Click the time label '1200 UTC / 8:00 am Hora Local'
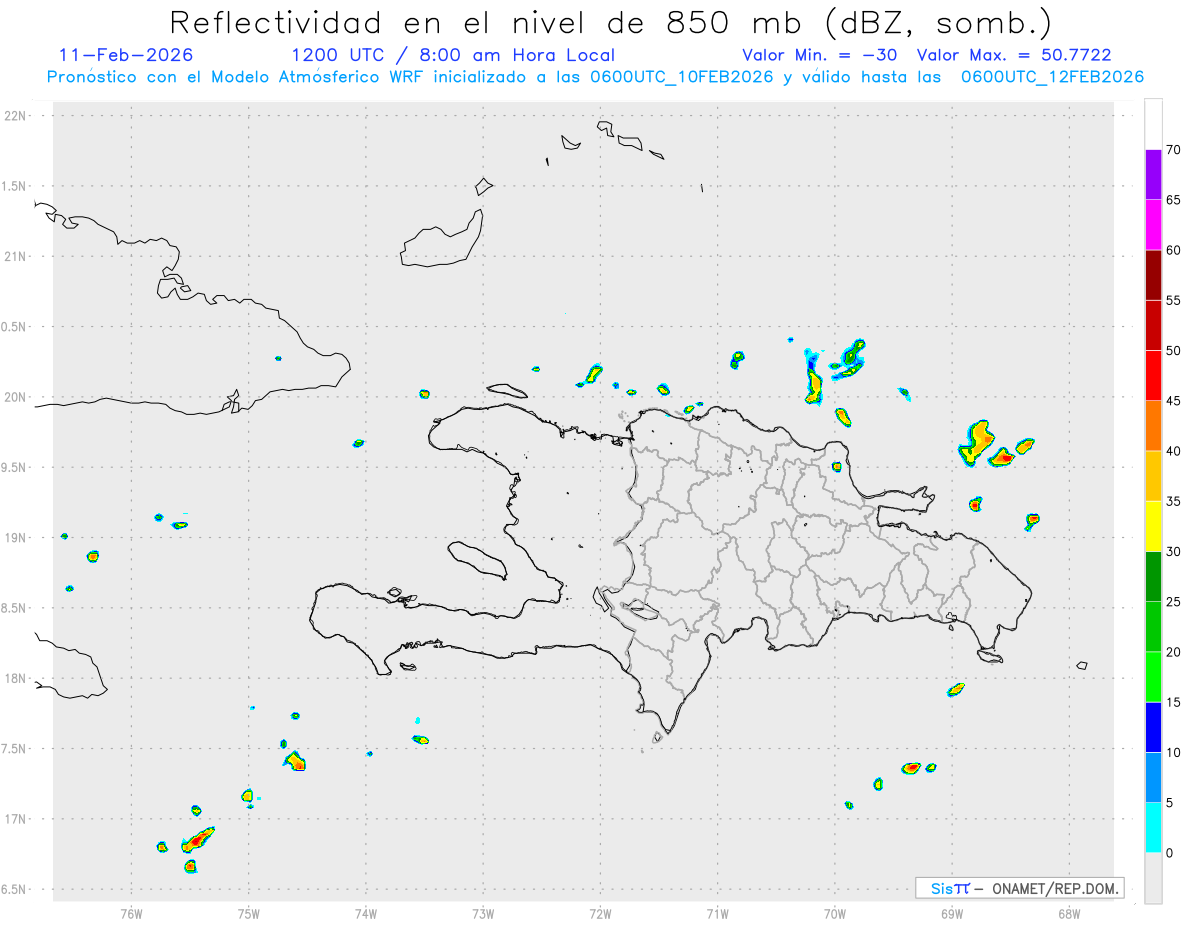 click(x=453, y=55)
